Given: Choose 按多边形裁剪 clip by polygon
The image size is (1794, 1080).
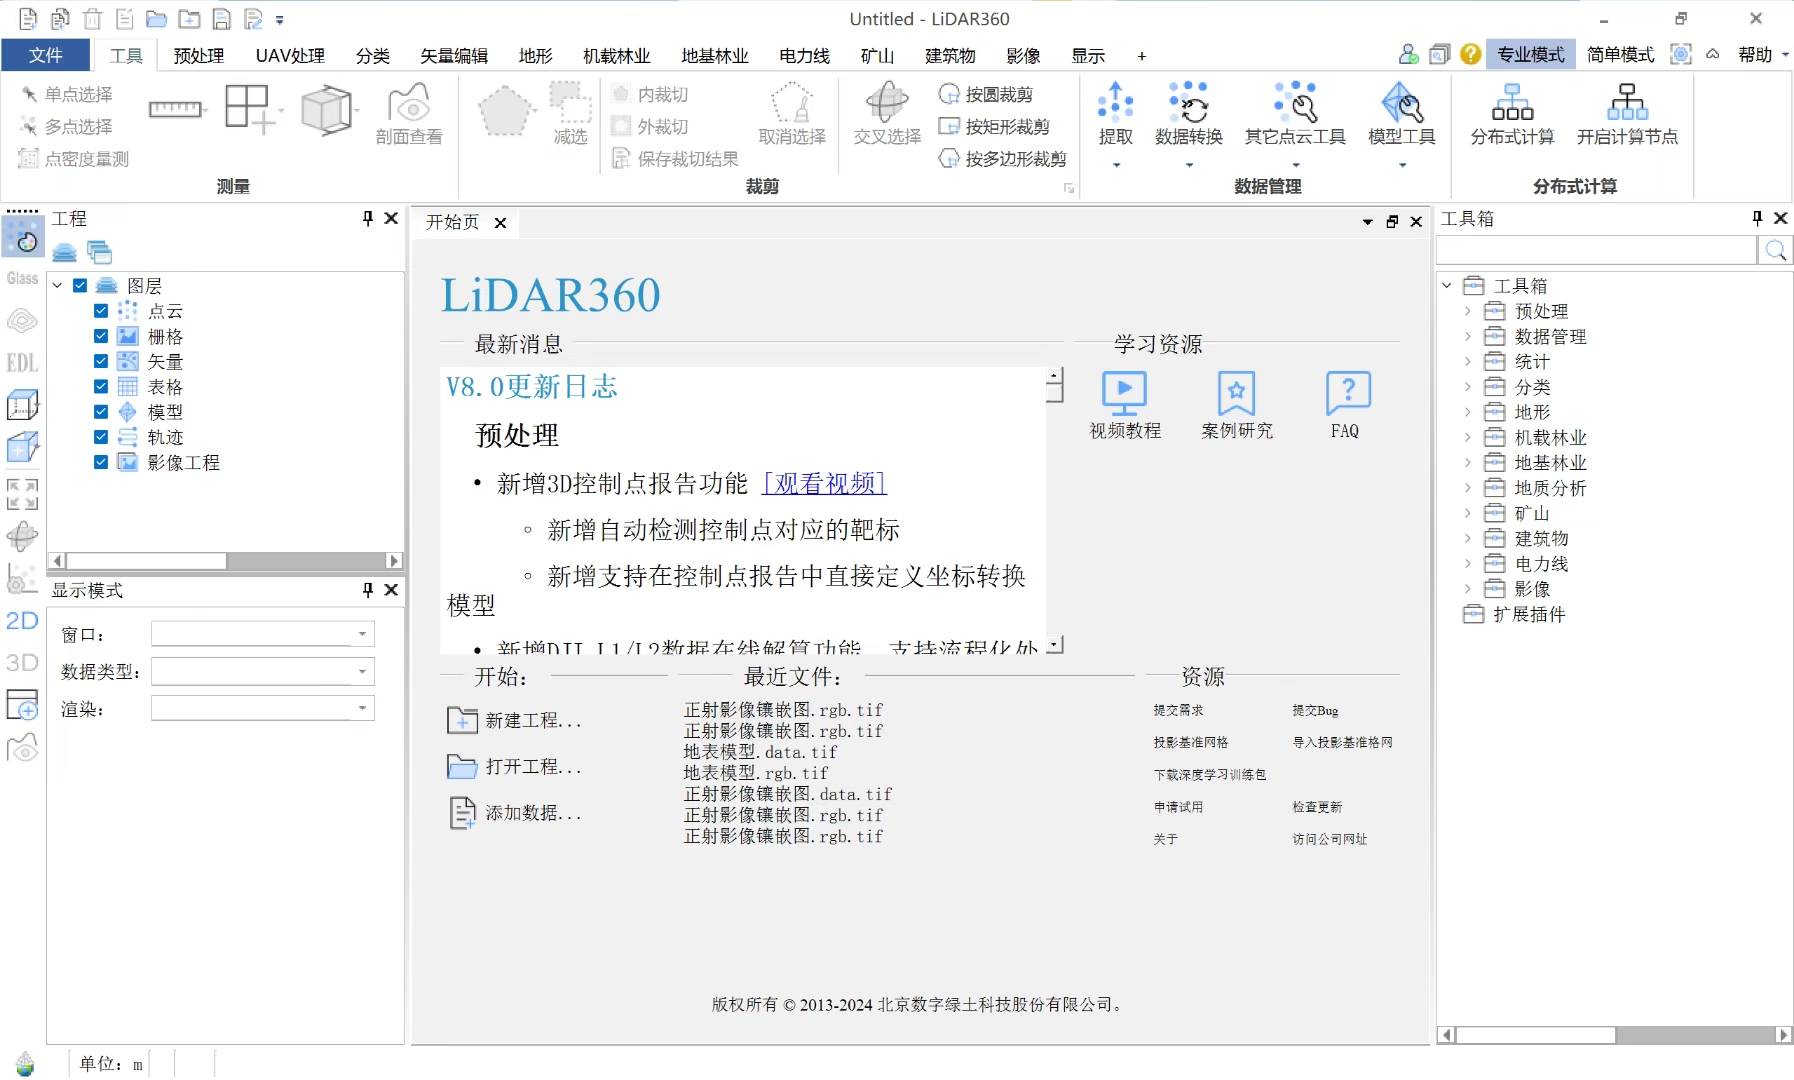Looking at the screenshot, I should [1003, 158].
